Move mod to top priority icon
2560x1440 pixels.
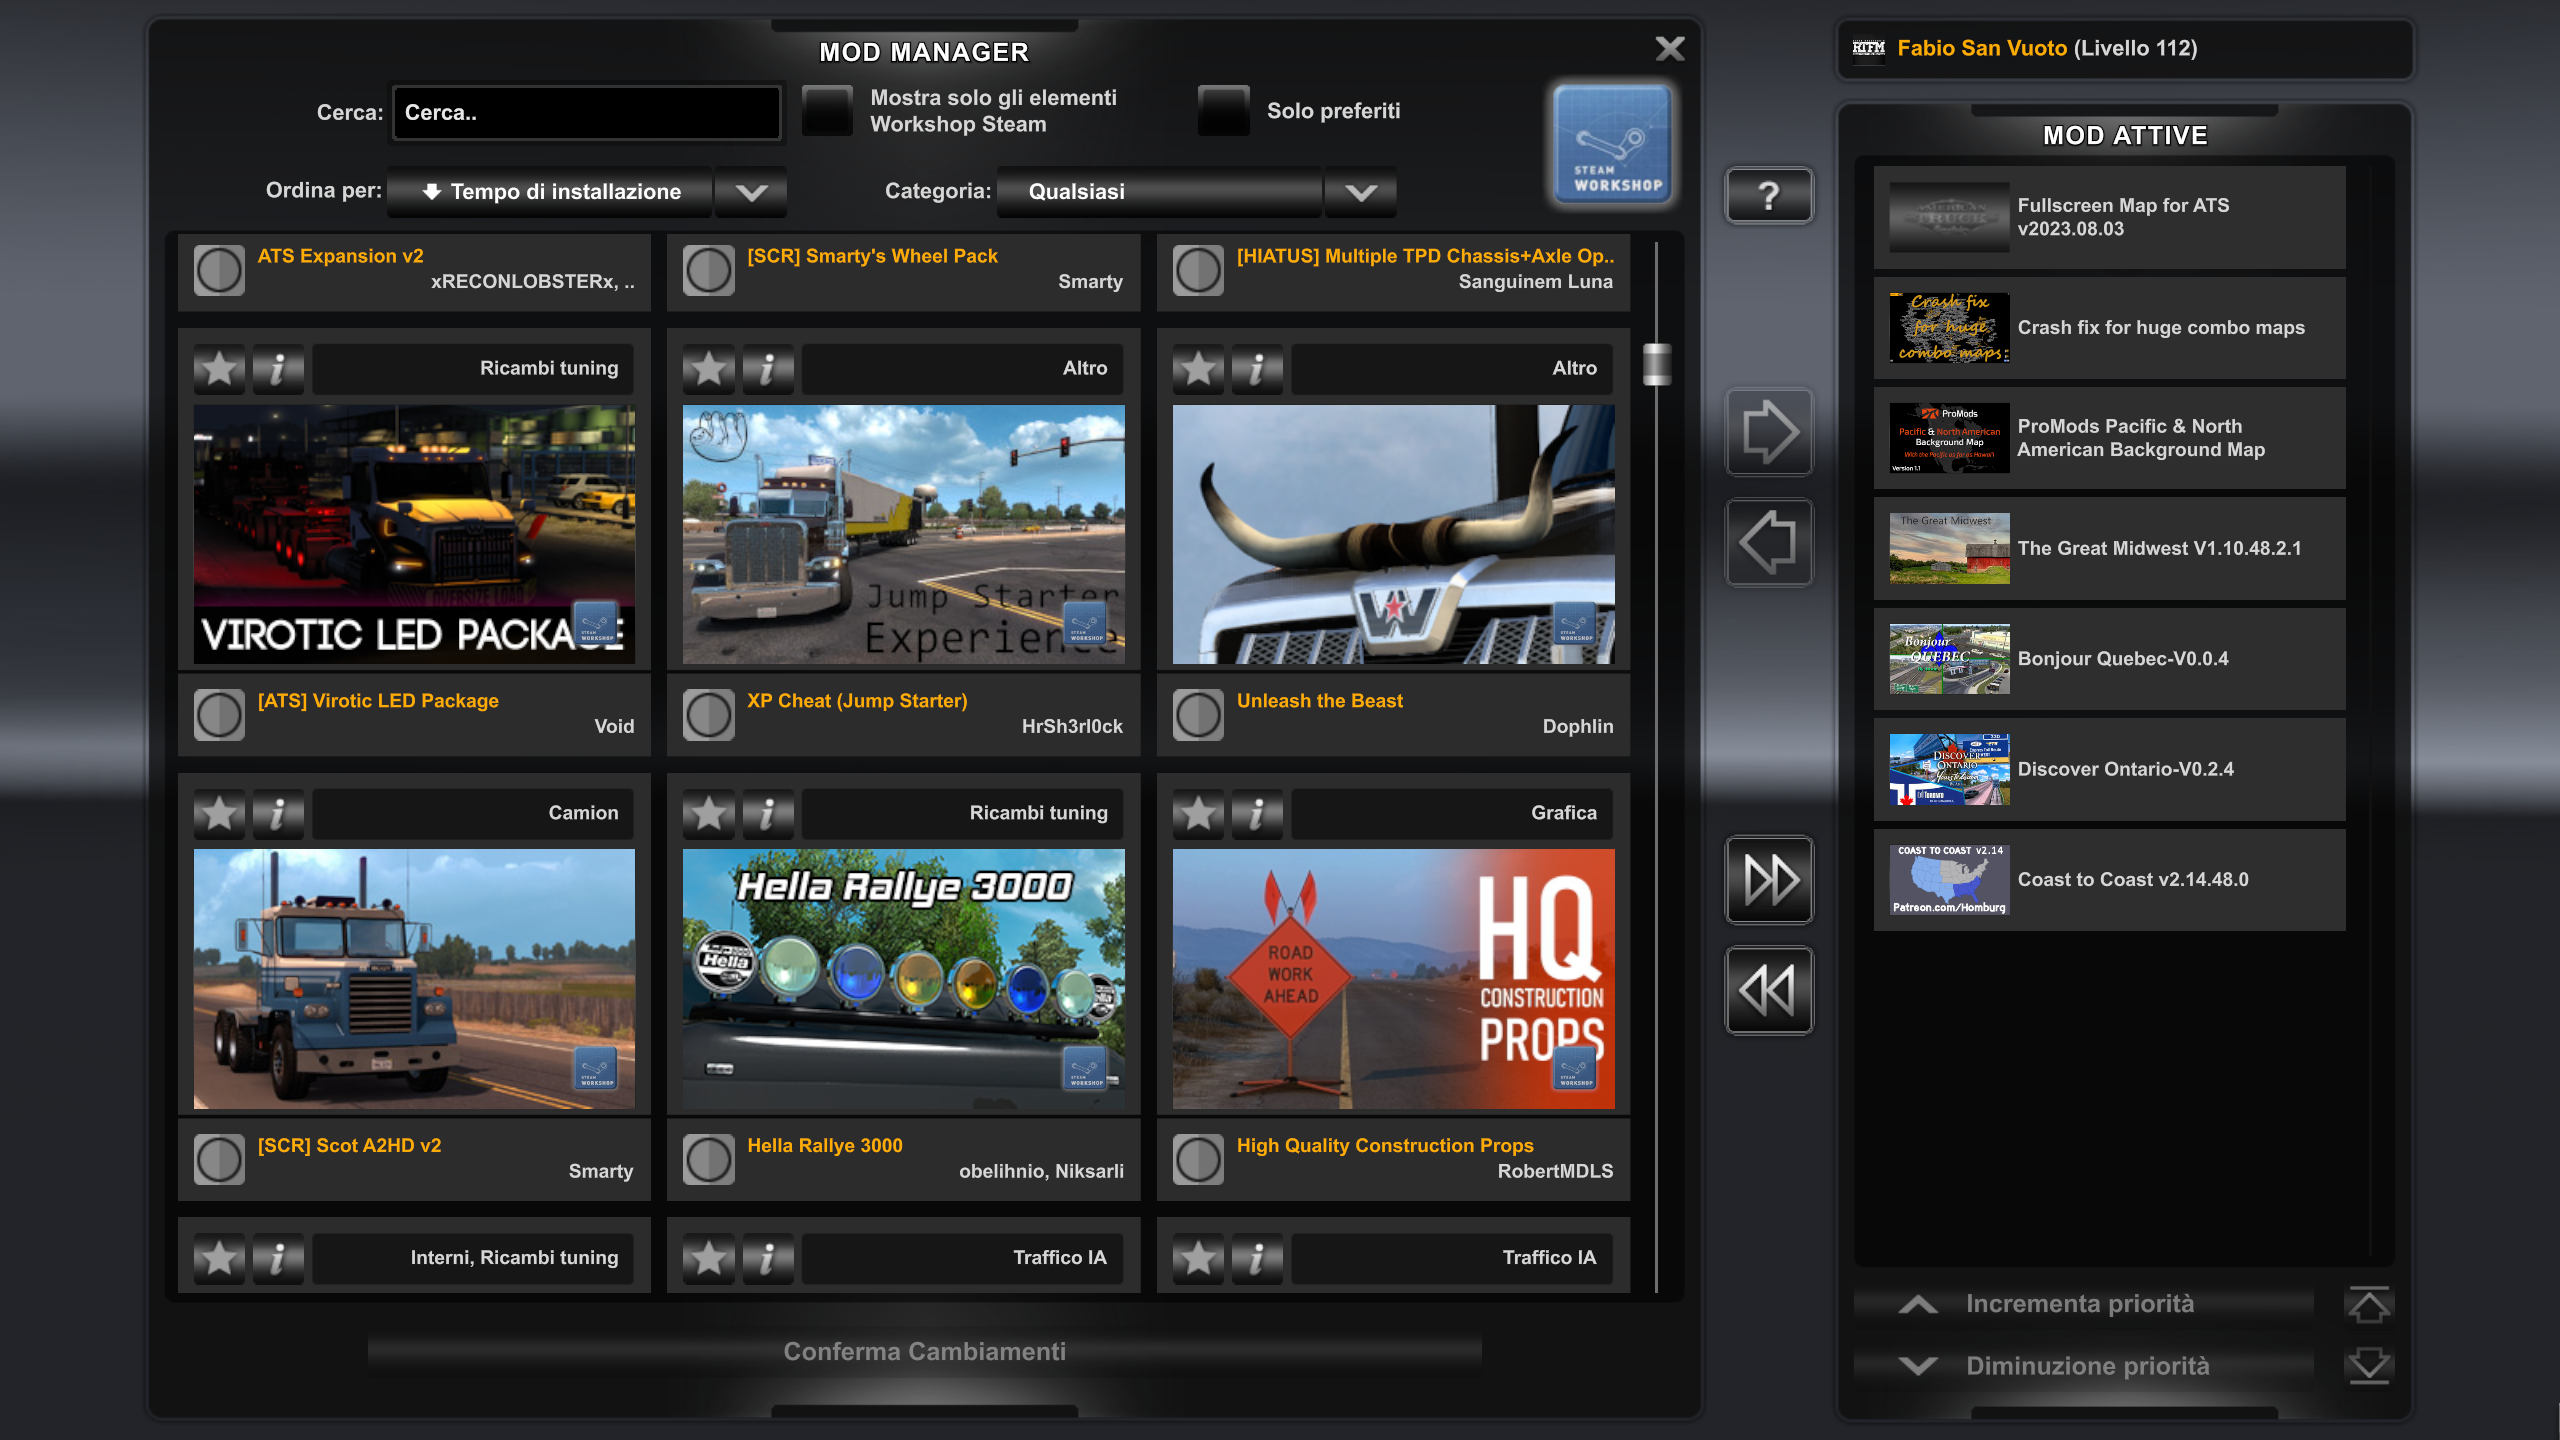point(2367,1305)
